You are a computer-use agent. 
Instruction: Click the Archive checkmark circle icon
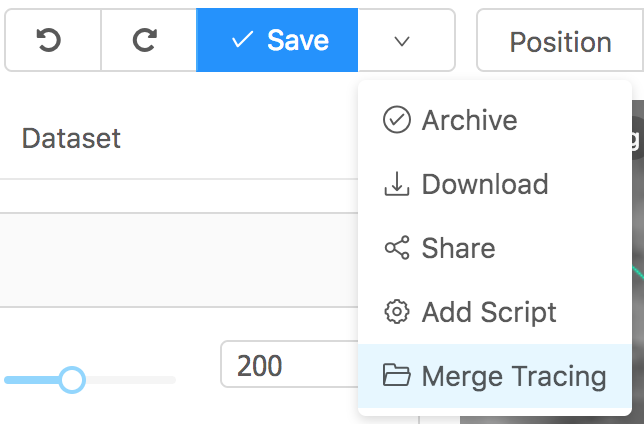tap(396, 120)
